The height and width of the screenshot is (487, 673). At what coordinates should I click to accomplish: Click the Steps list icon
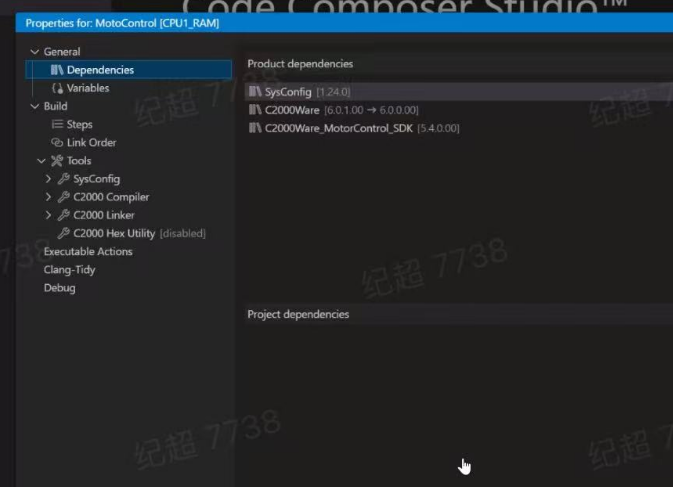(57, 124)
